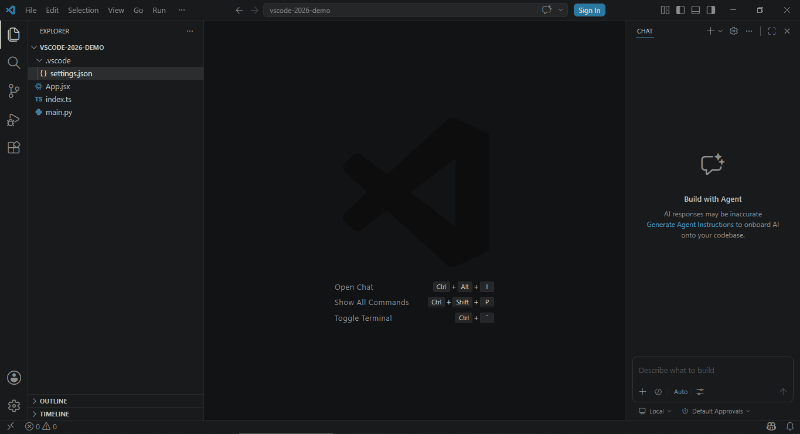Go back with the left arrow
This screenshot has height=434, width=800.
click(x=239, y=10)
